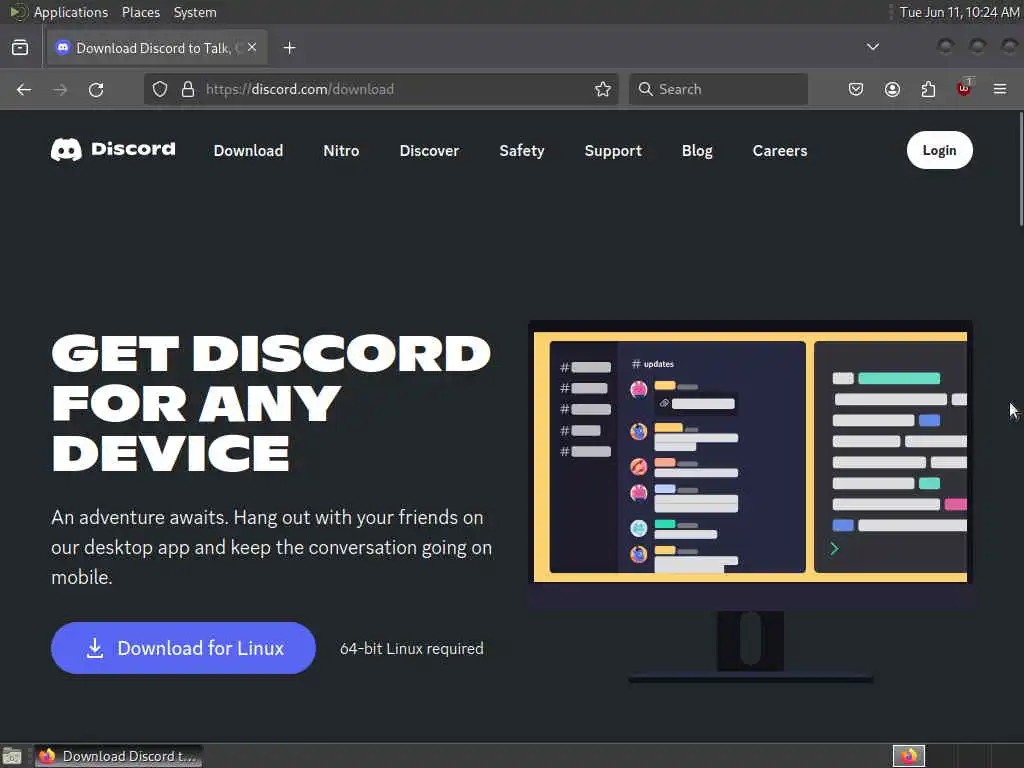1024x768 pixels.
Task: Select the Download Discord browser tab
Action: (x=157, y=48)
